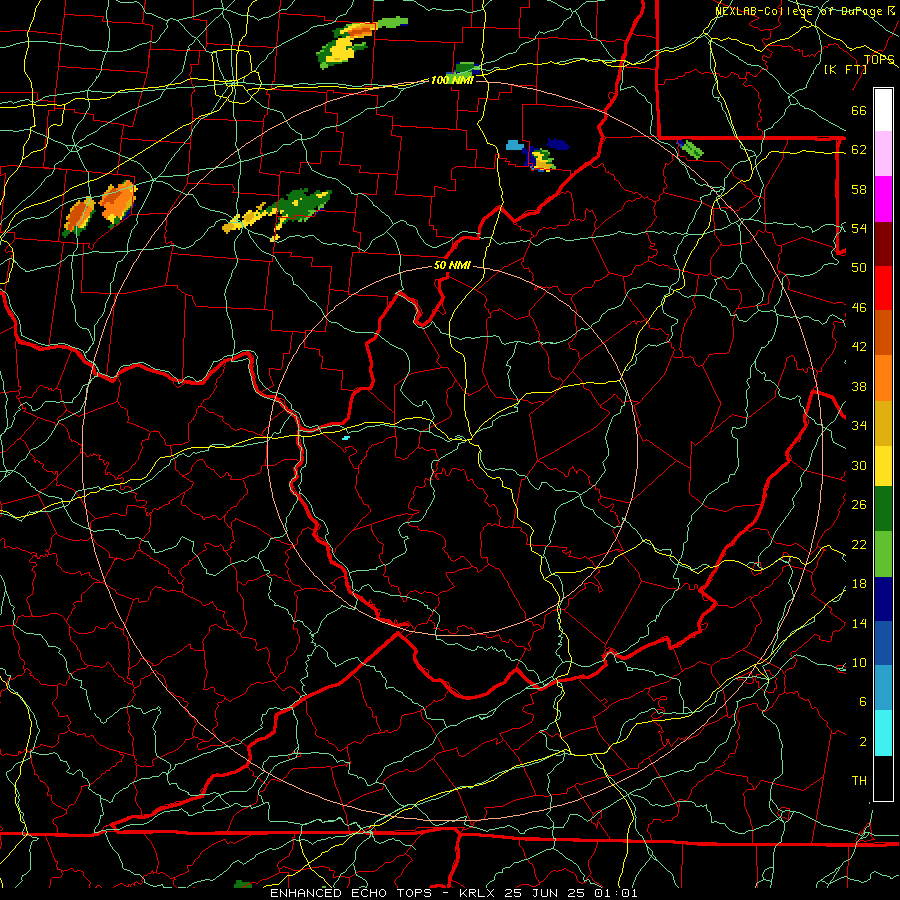900x900 pixels.
Task: Click the 62 legend value
Action: pos(859,150)
